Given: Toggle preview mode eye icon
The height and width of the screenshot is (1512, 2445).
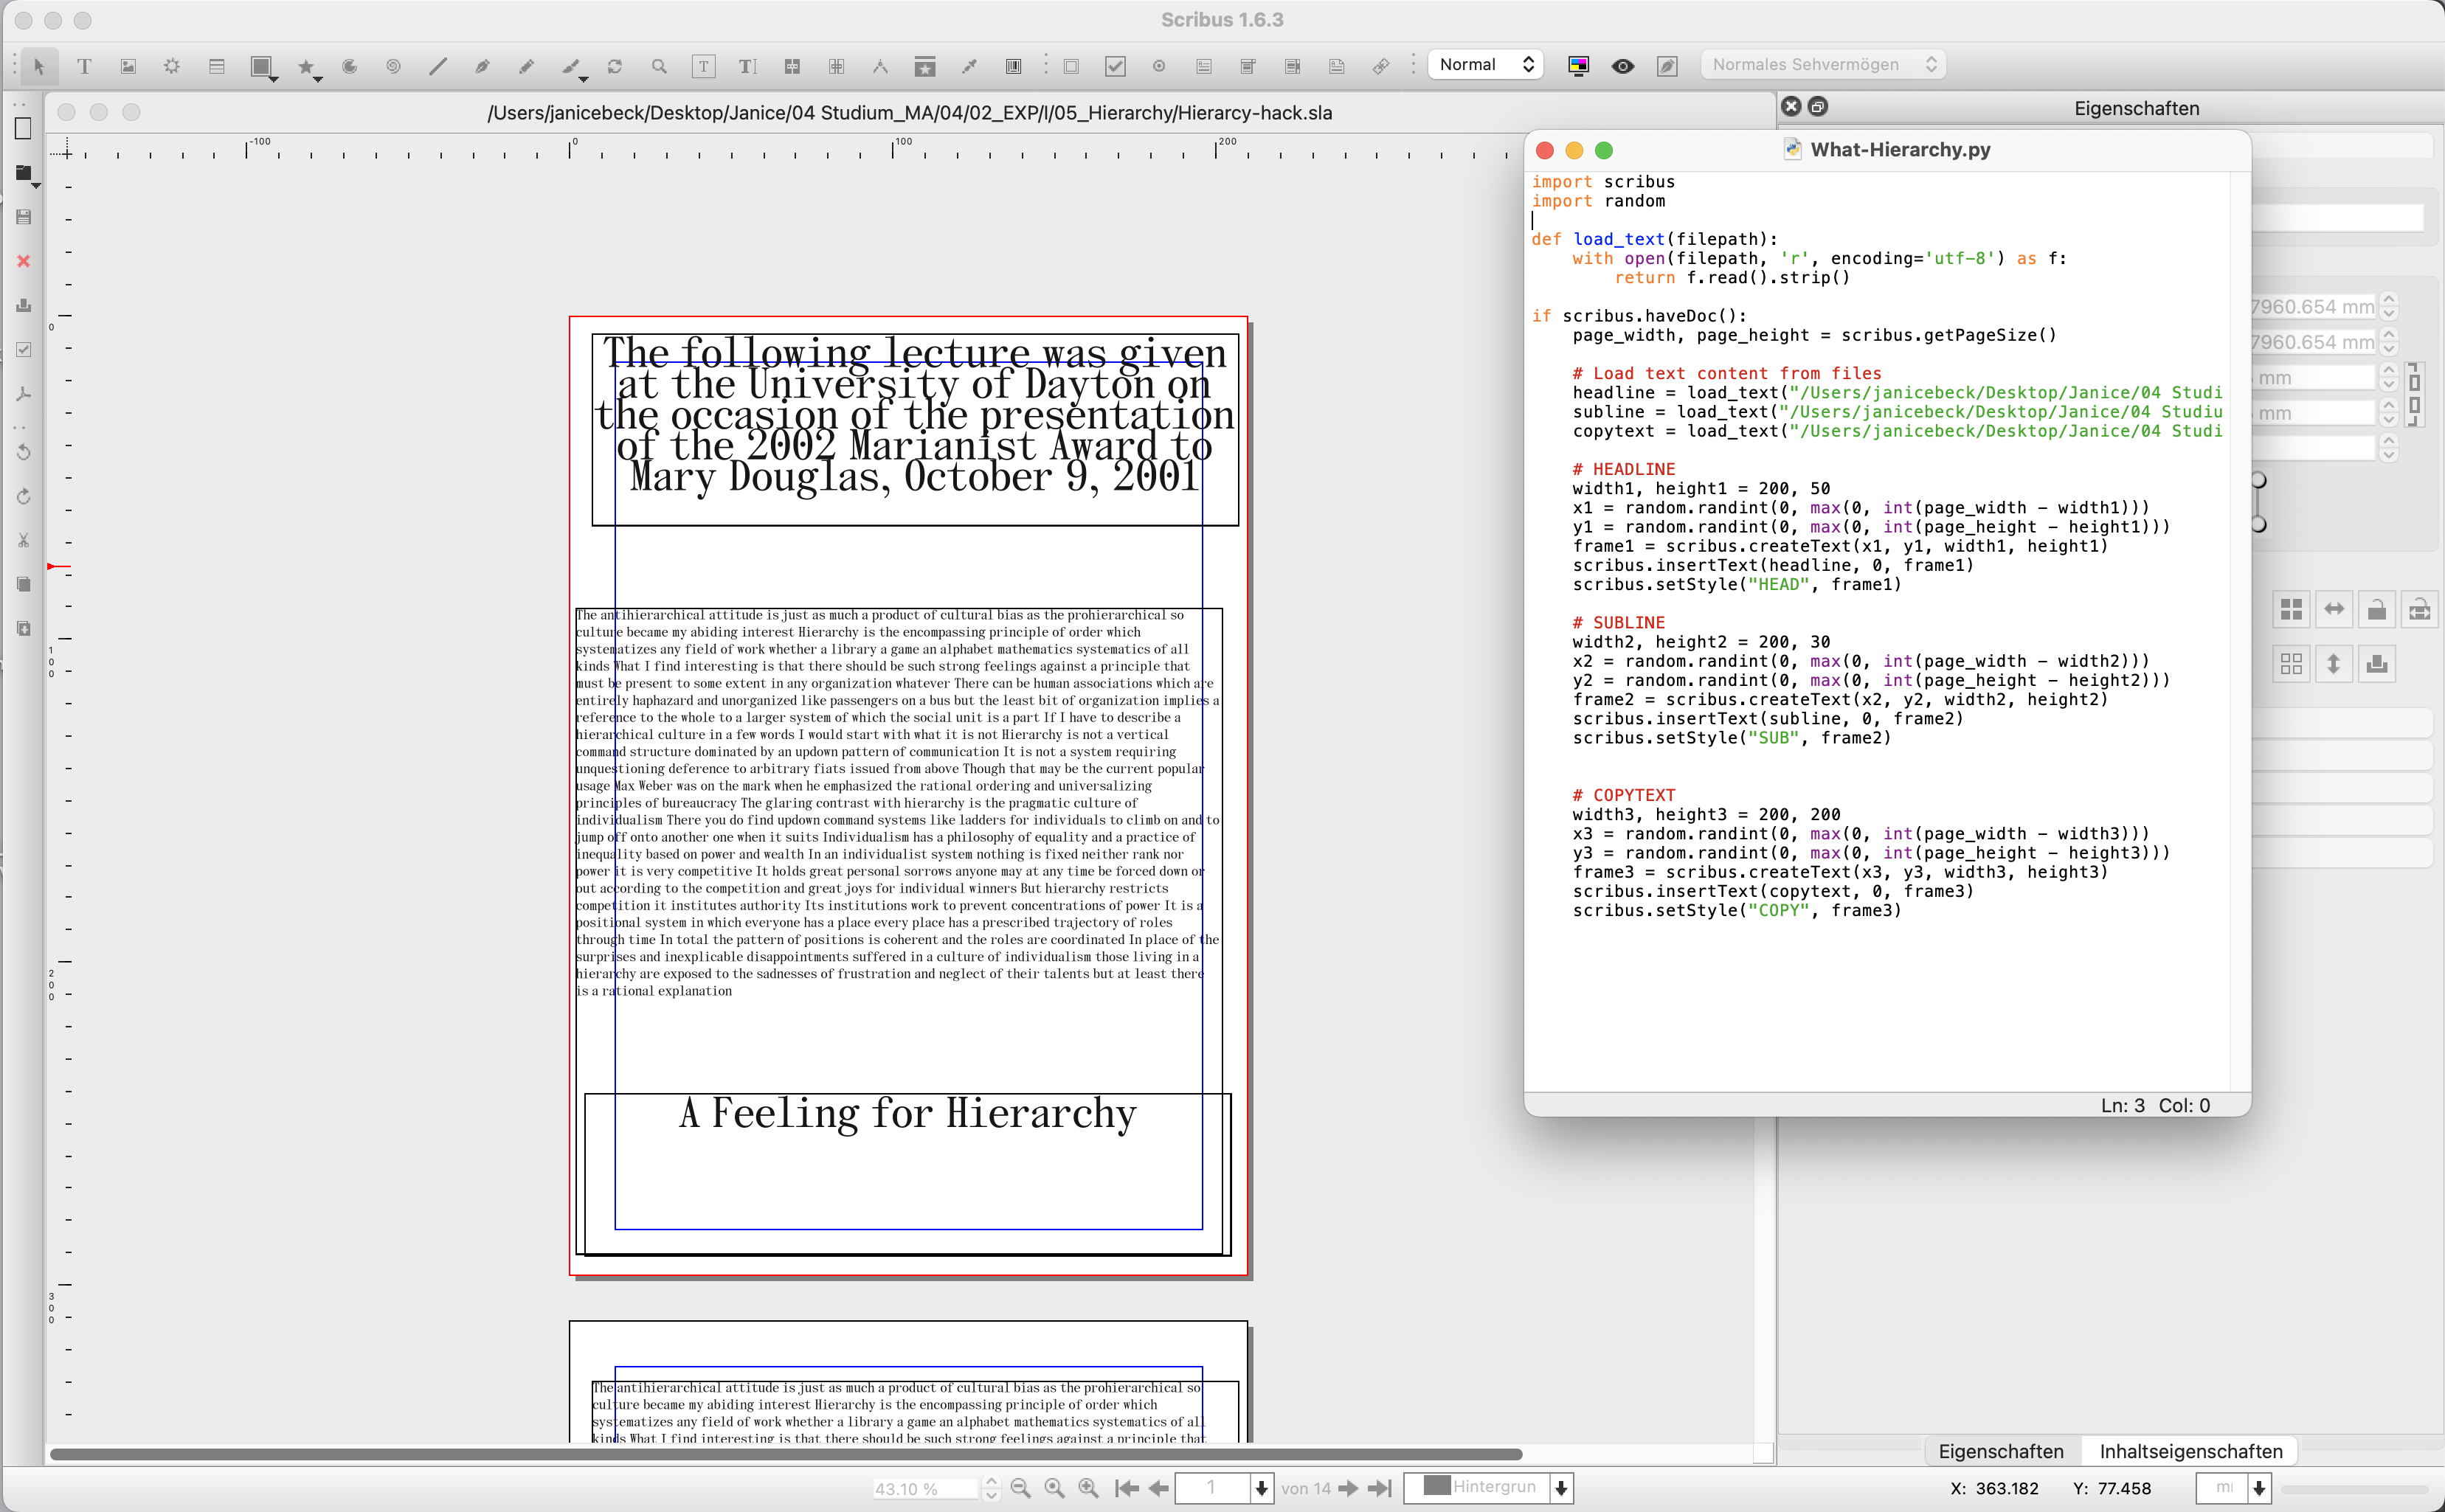Looking at the screenshot, I should [x=1623, y=66].
